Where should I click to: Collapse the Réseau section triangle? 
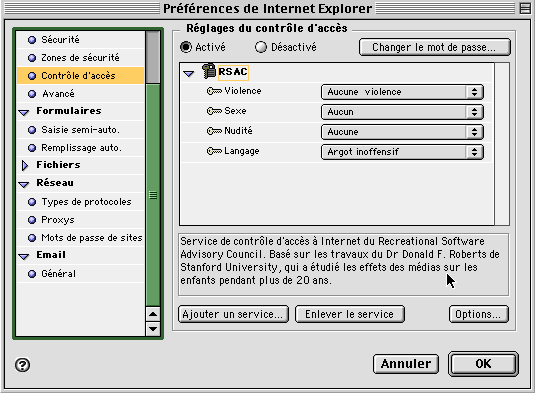click(x=24, y=185)
